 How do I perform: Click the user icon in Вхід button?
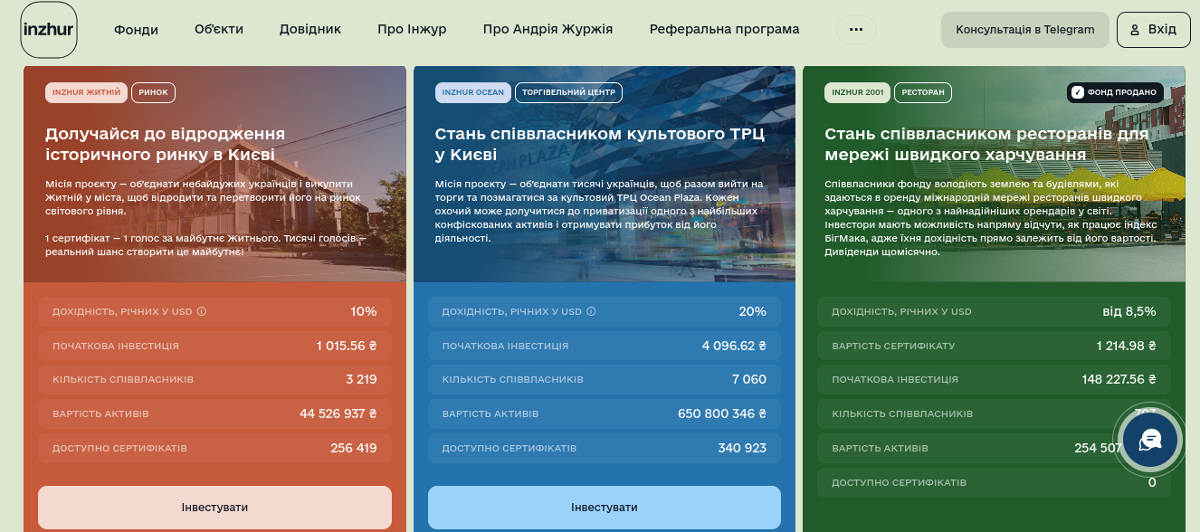[x=1135, y=30]
